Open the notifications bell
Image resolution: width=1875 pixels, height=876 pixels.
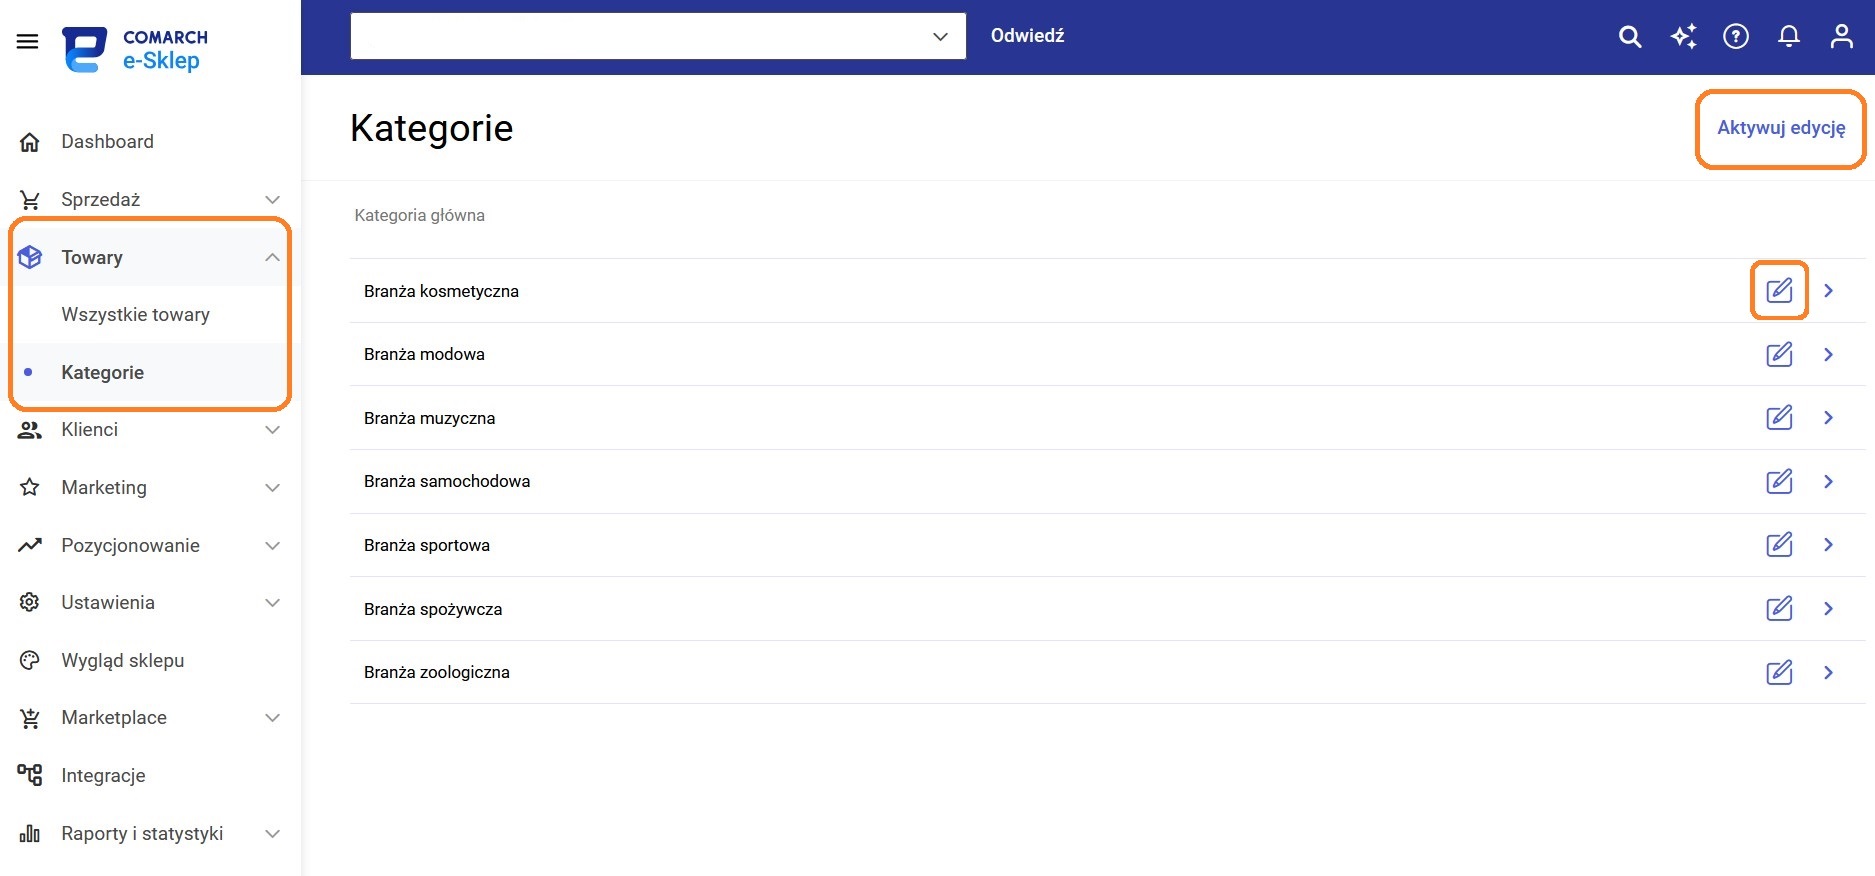pos(1789,37)
